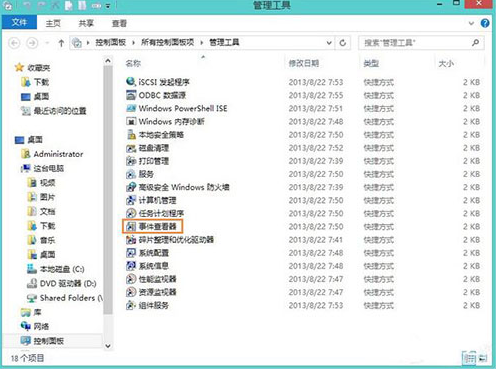Click 控制面板 in the breadcrumb path
The image size is (496, 369).
[x=111, y=42]
